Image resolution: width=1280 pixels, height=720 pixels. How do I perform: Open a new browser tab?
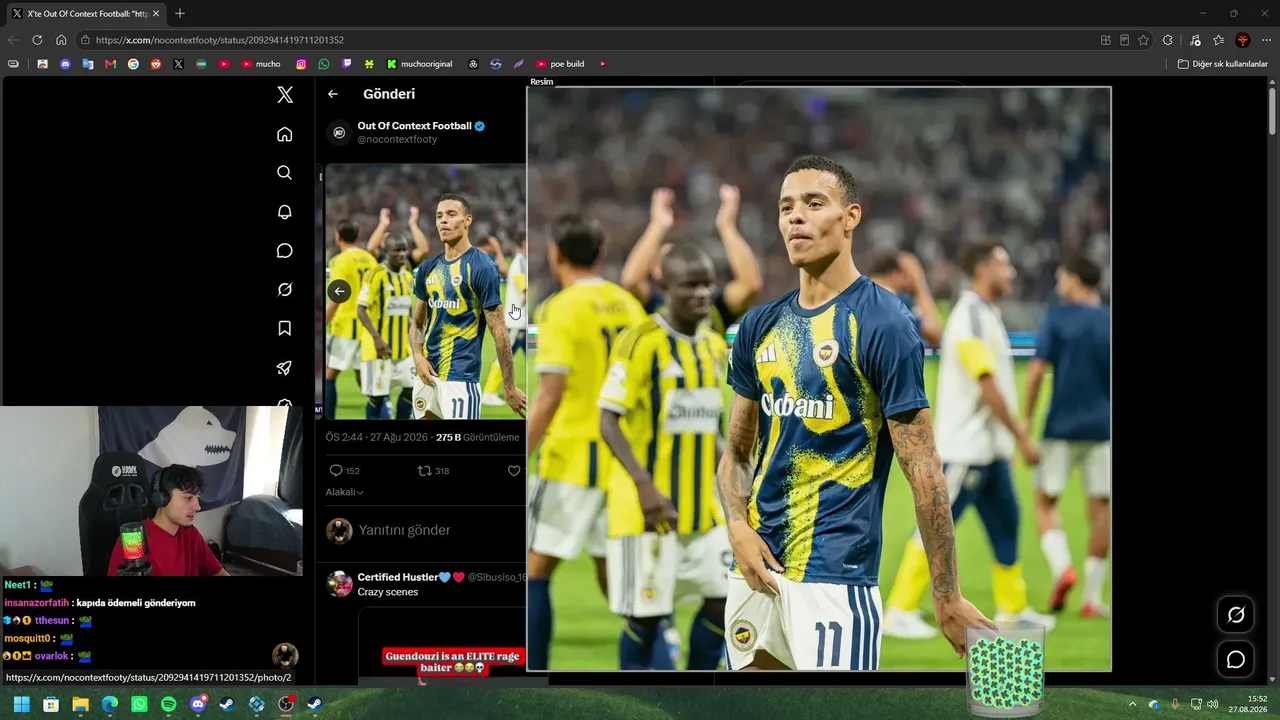pos(180,14)
